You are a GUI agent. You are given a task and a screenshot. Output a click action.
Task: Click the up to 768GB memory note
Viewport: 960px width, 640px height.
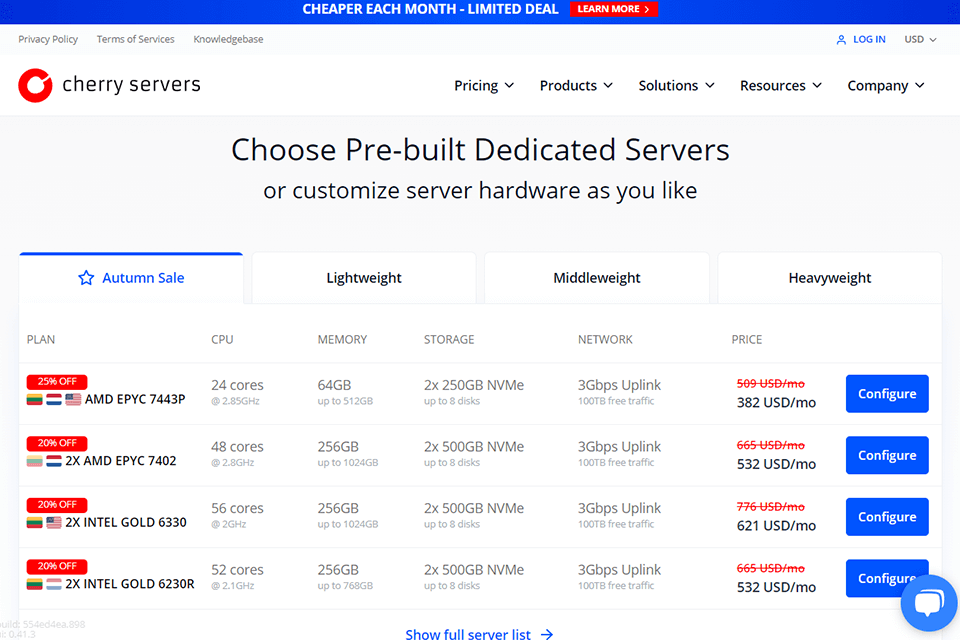point(345,586)
